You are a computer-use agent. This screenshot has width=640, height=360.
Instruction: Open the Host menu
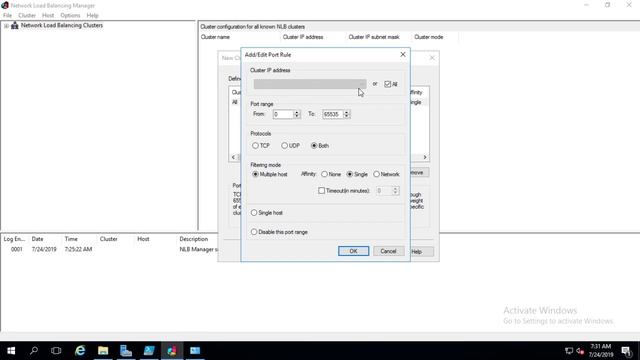tap(48, 16)
